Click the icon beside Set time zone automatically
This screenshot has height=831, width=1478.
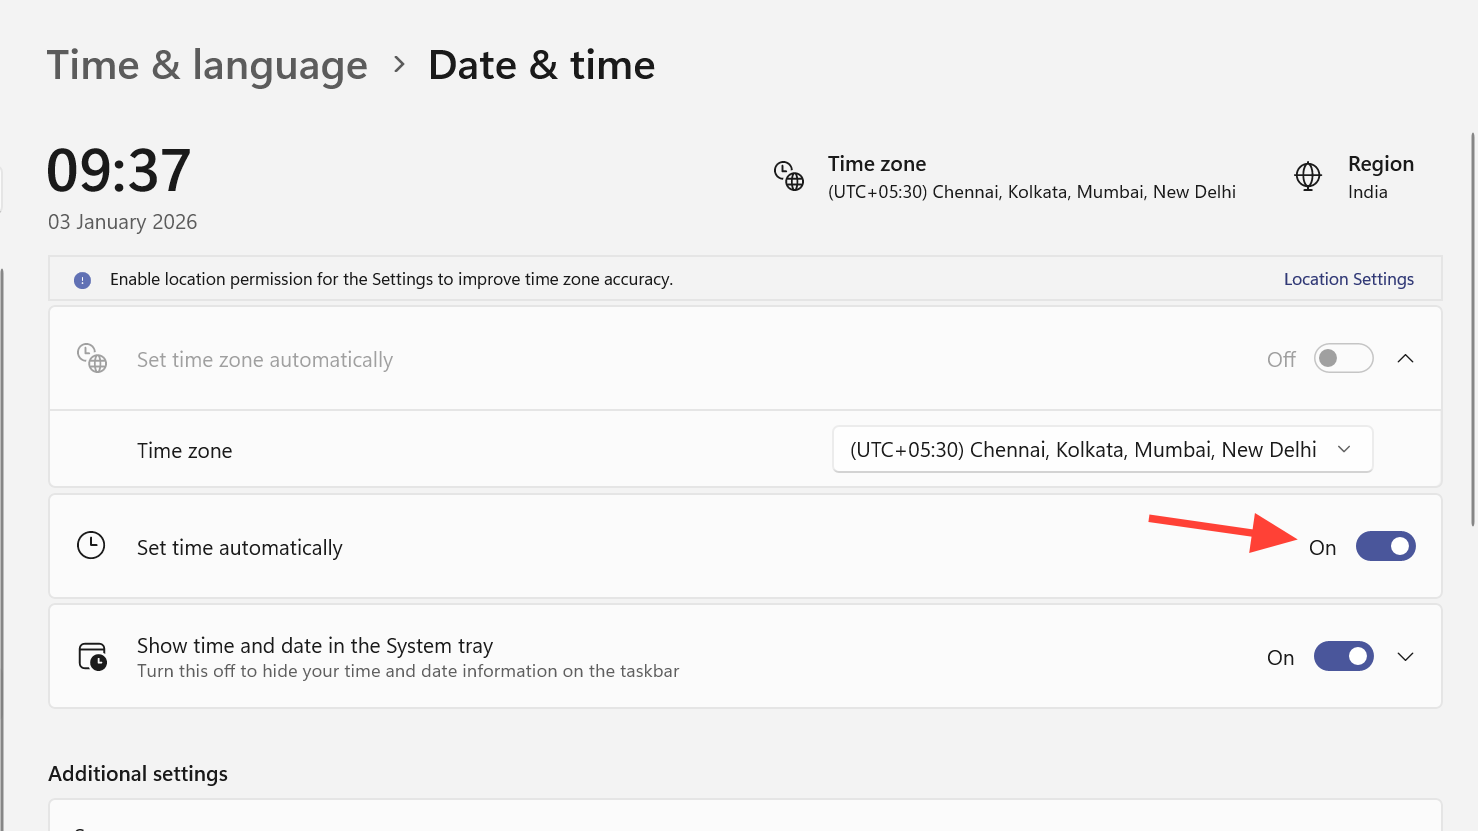point(92,358)
